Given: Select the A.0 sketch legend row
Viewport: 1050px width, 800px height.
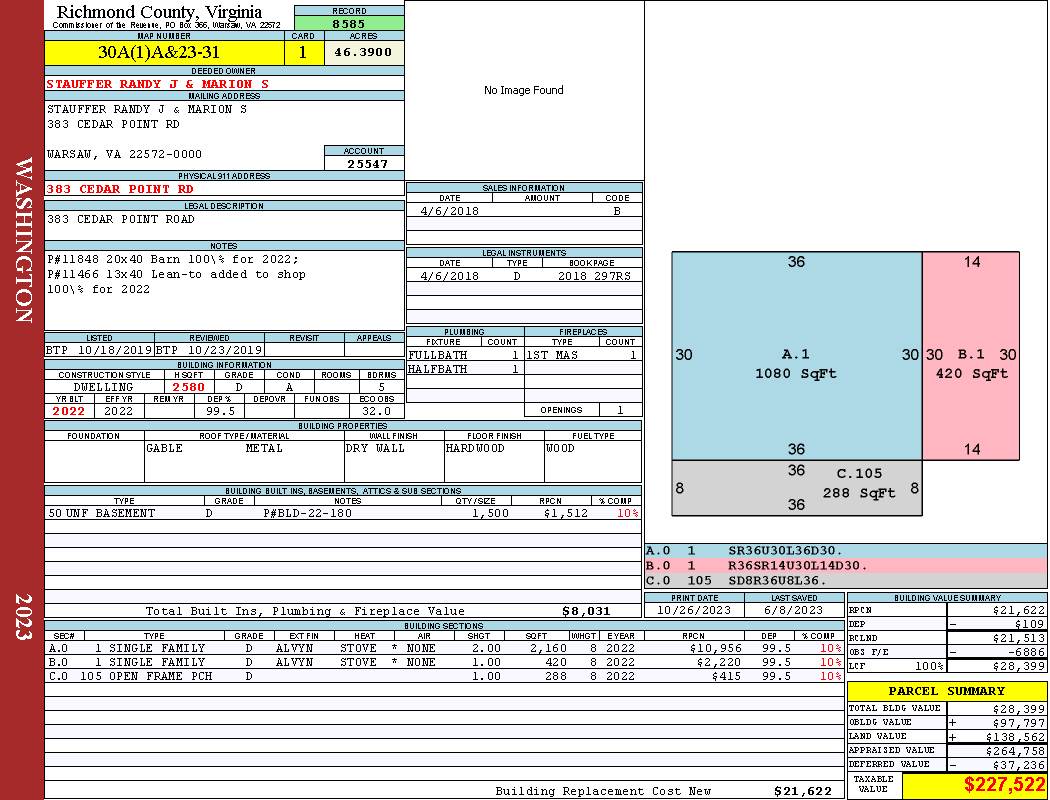Looking at the screenshot, I should click(845, 550).
